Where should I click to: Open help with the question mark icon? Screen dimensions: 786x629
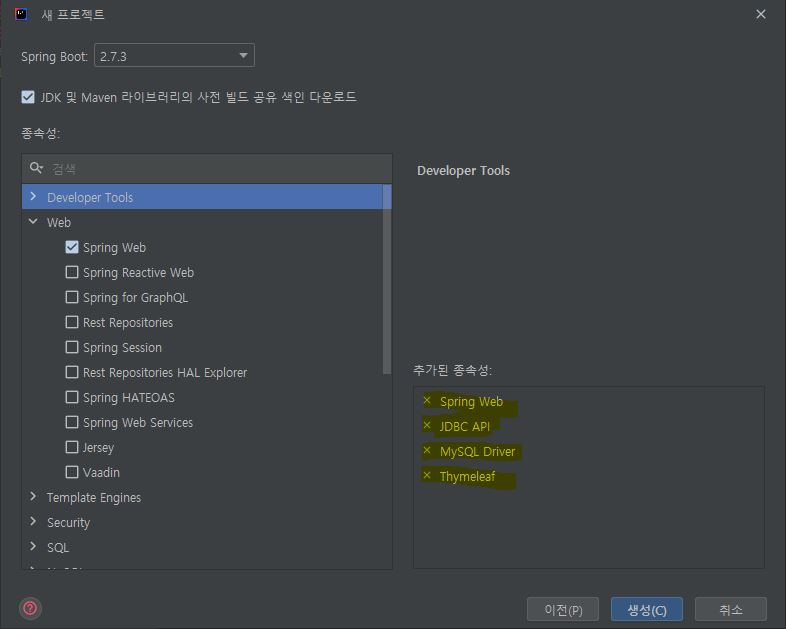30,608
